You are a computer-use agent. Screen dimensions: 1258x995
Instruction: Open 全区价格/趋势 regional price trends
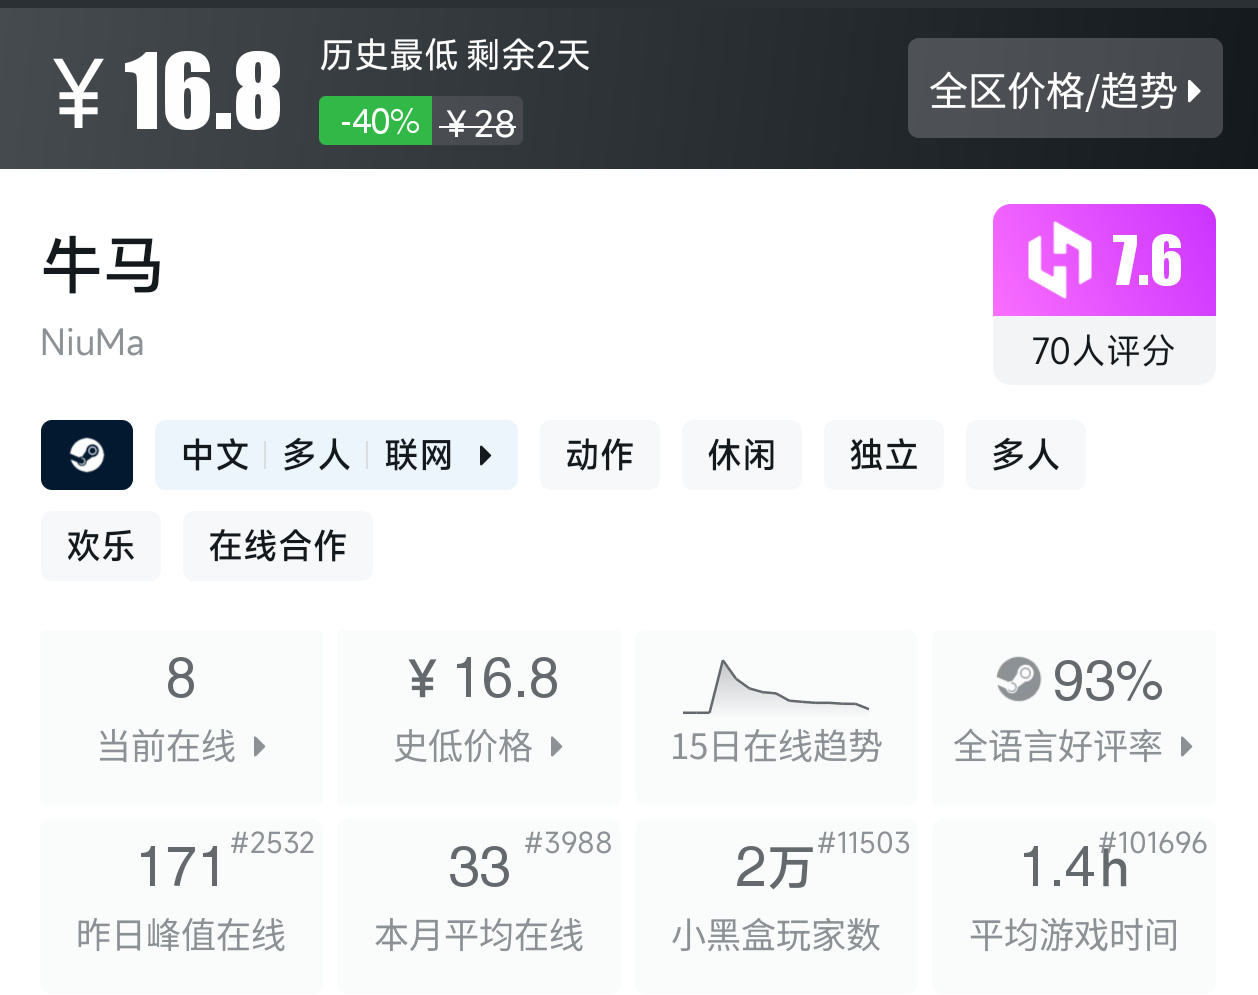pyautogui.click(x=1064, y=90)
